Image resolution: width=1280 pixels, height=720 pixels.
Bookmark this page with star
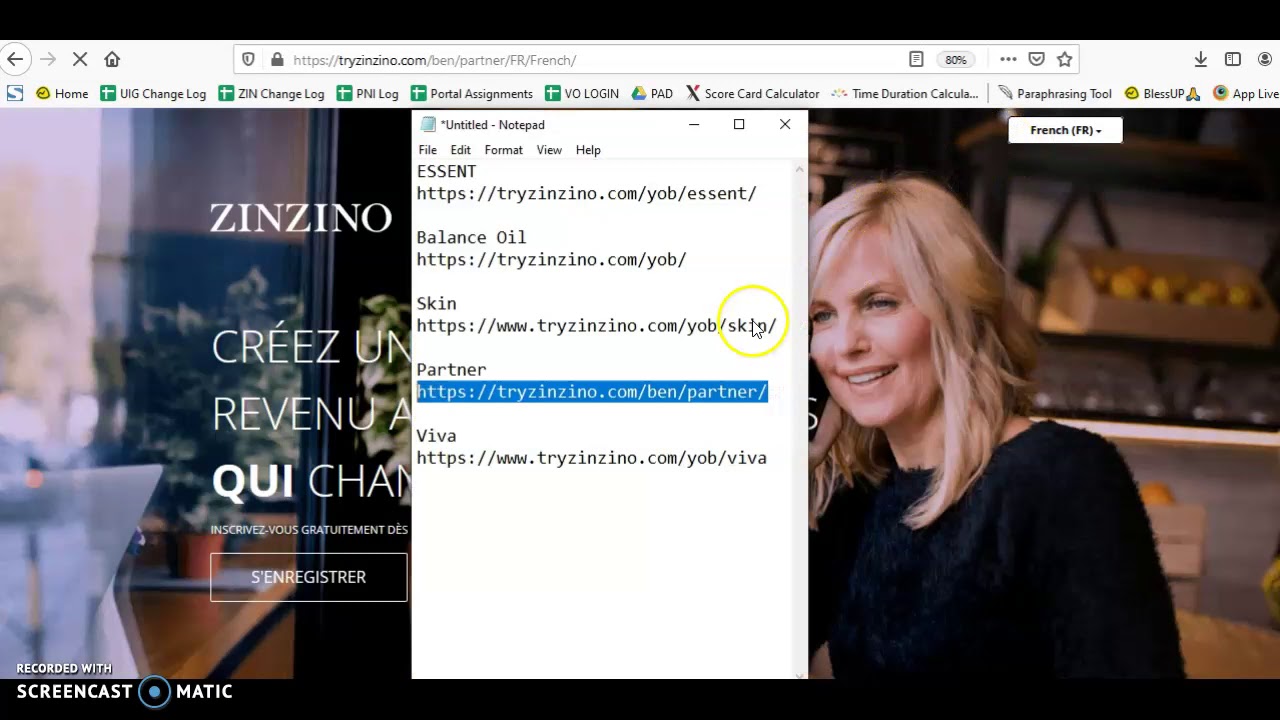coord(1065,60)
